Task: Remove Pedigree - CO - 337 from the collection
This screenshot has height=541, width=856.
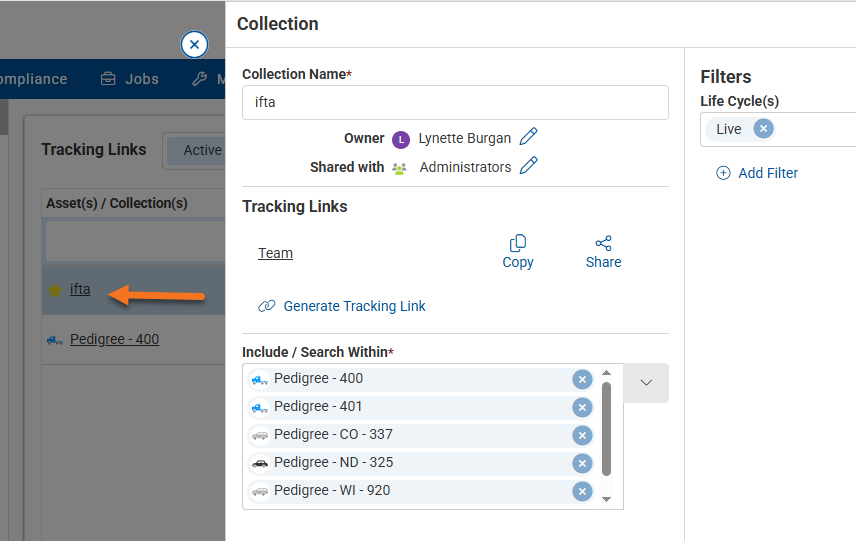Action: click(x=582, y=435)
